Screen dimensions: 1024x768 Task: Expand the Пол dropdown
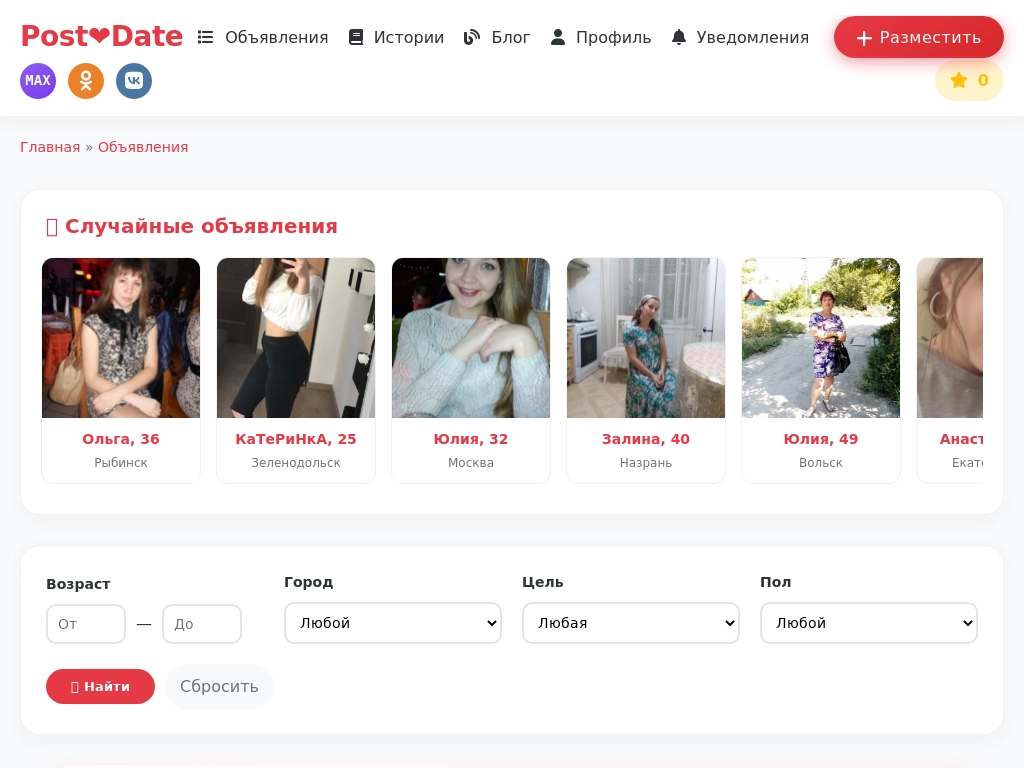pyautogui.click(x=869, y=623)
